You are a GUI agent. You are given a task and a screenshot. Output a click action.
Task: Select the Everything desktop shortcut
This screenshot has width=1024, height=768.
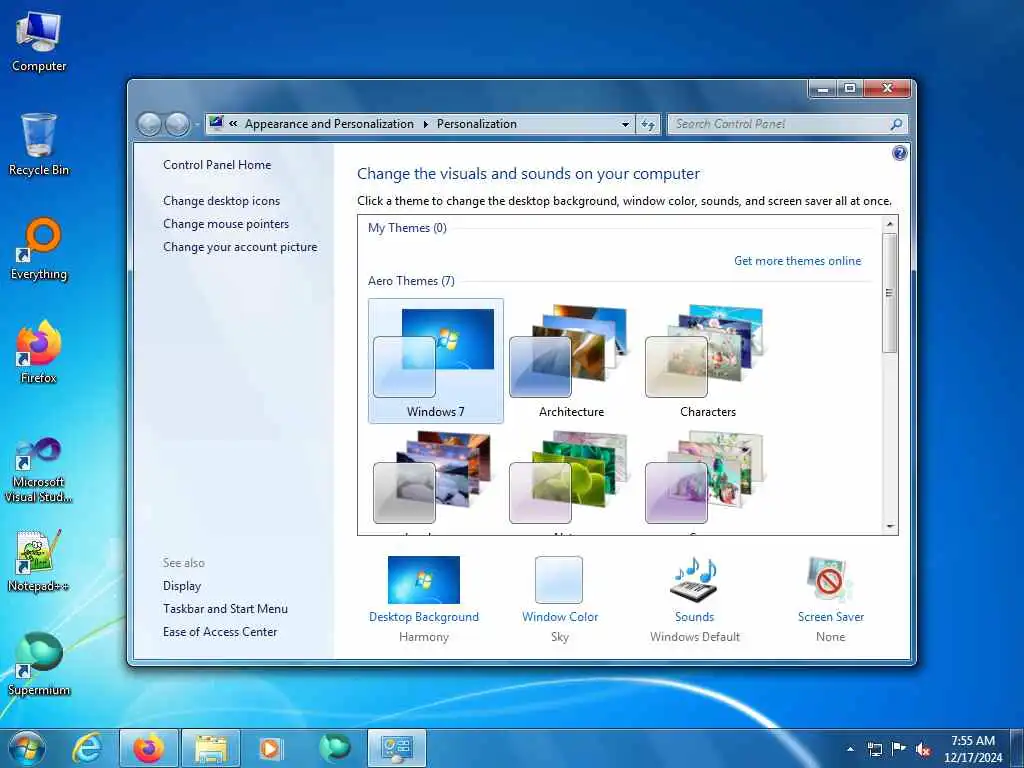[x=39, y=249]
